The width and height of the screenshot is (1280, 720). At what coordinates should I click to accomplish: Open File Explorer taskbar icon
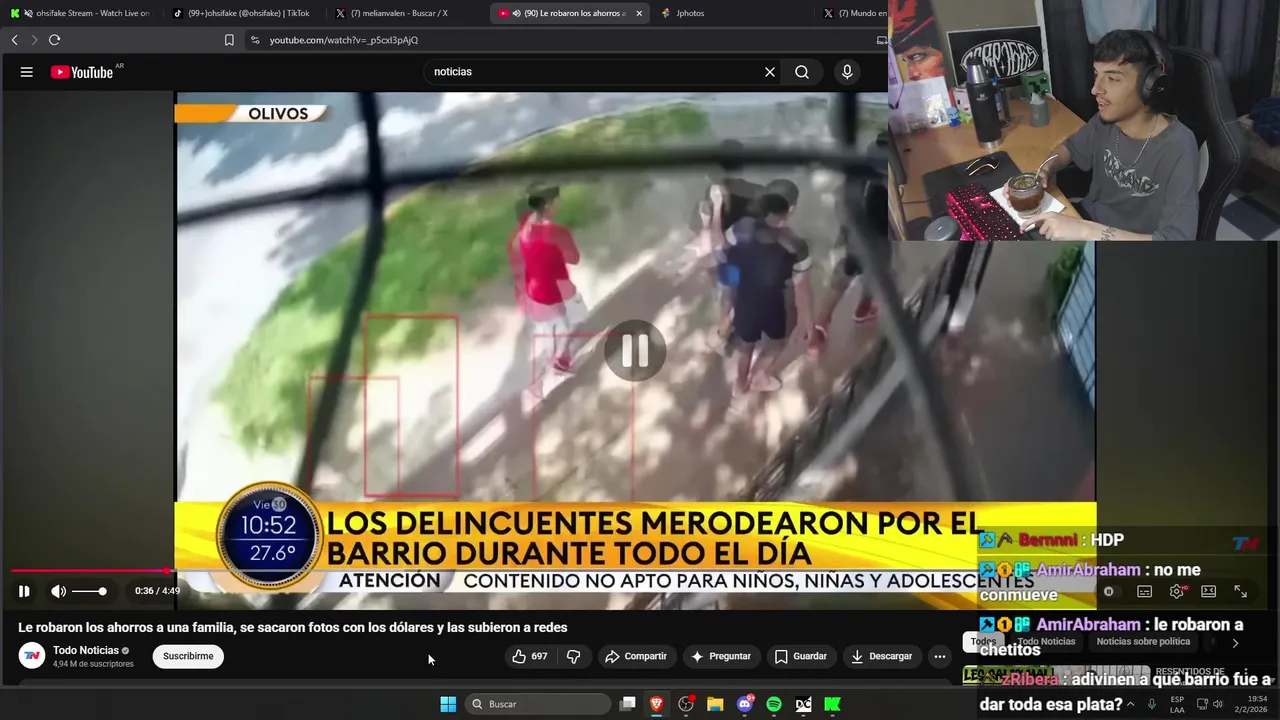click(715, 704)
